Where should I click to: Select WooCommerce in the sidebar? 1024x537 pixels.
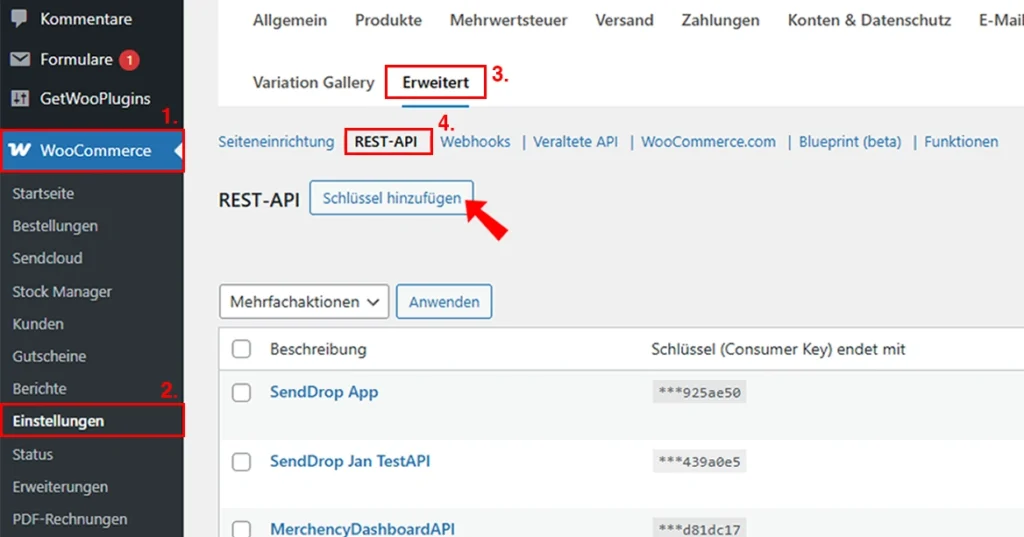(x=91, y=150)
